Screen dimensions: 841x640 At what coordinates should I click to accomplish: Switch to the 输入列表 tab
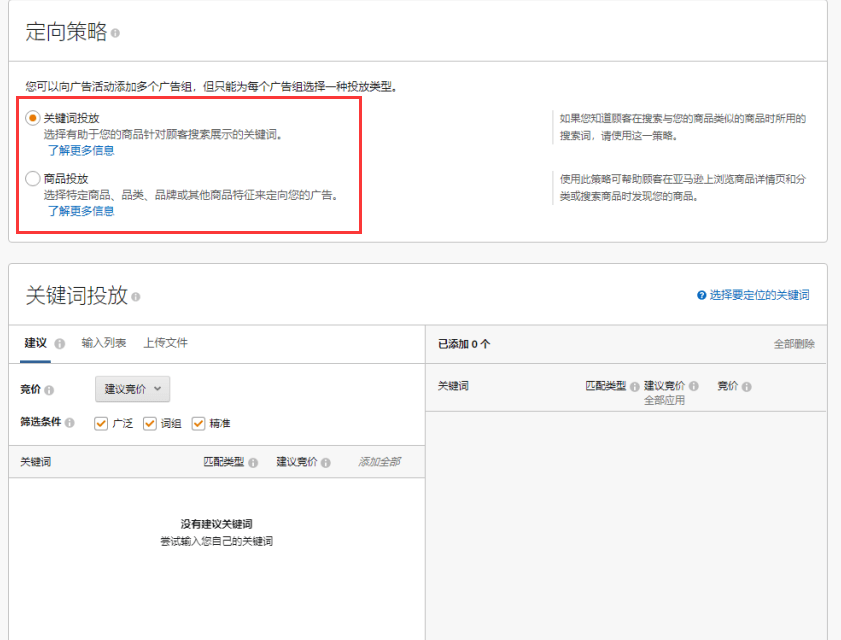point(104,343)
